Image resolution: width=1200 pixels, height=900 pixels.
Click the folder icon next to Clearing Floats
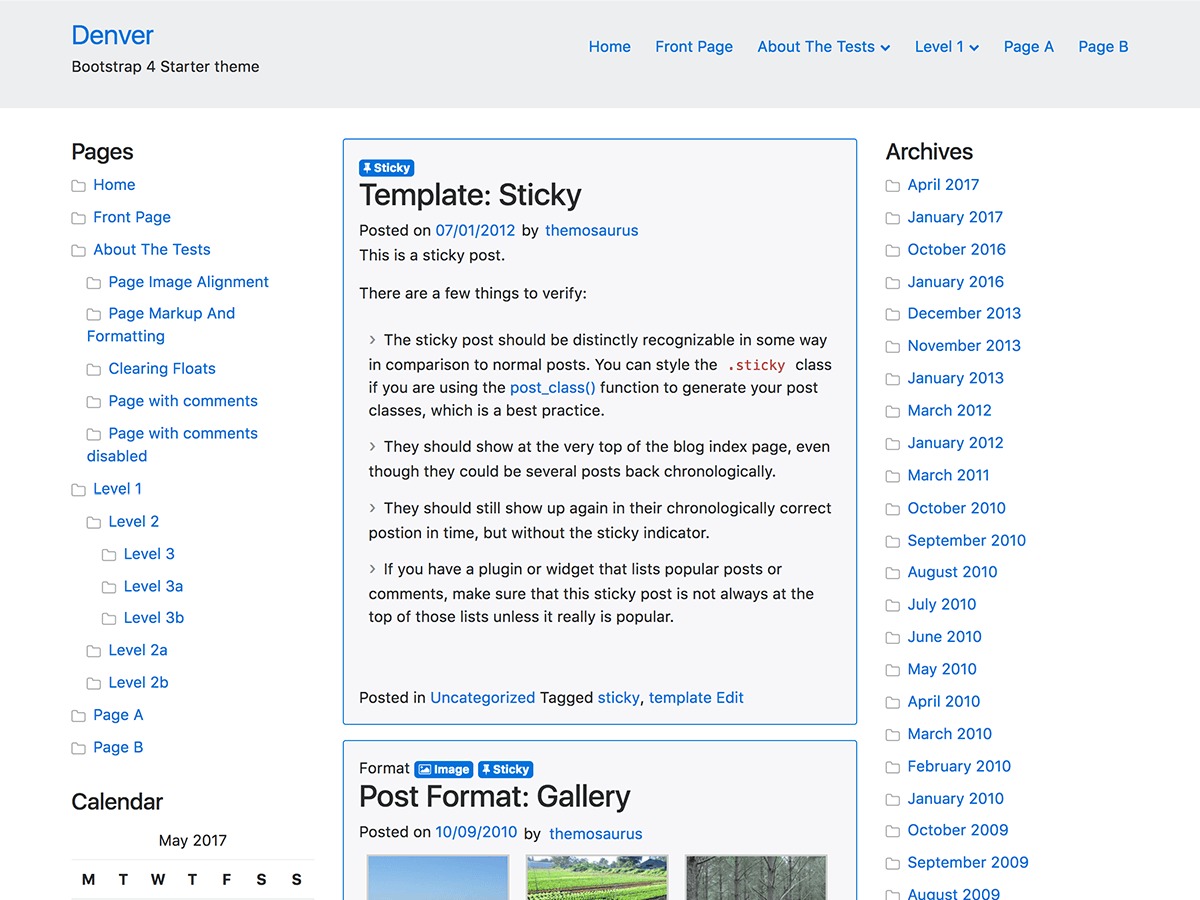94,369
